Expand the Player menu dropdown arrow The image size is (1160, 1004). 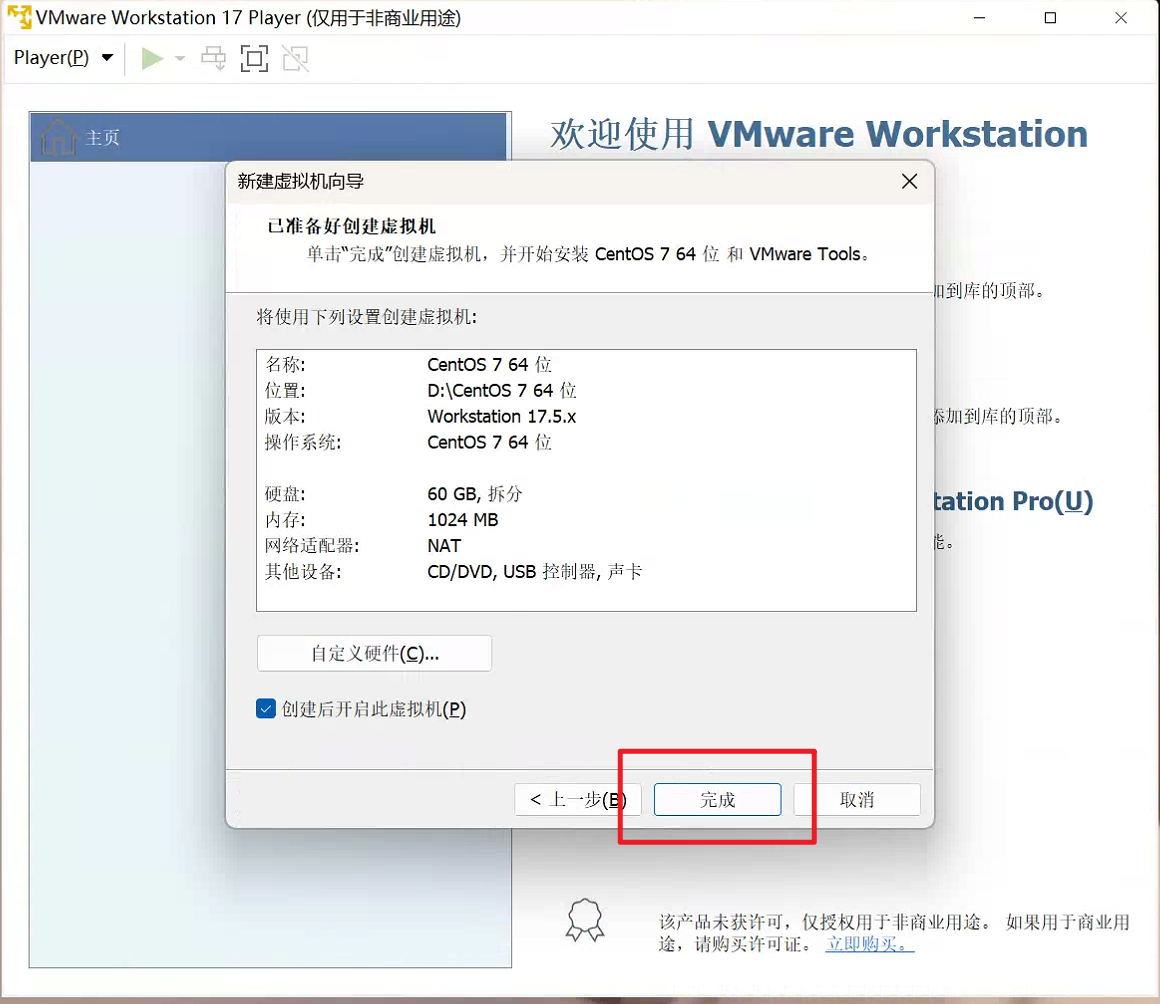click(107, 58)
